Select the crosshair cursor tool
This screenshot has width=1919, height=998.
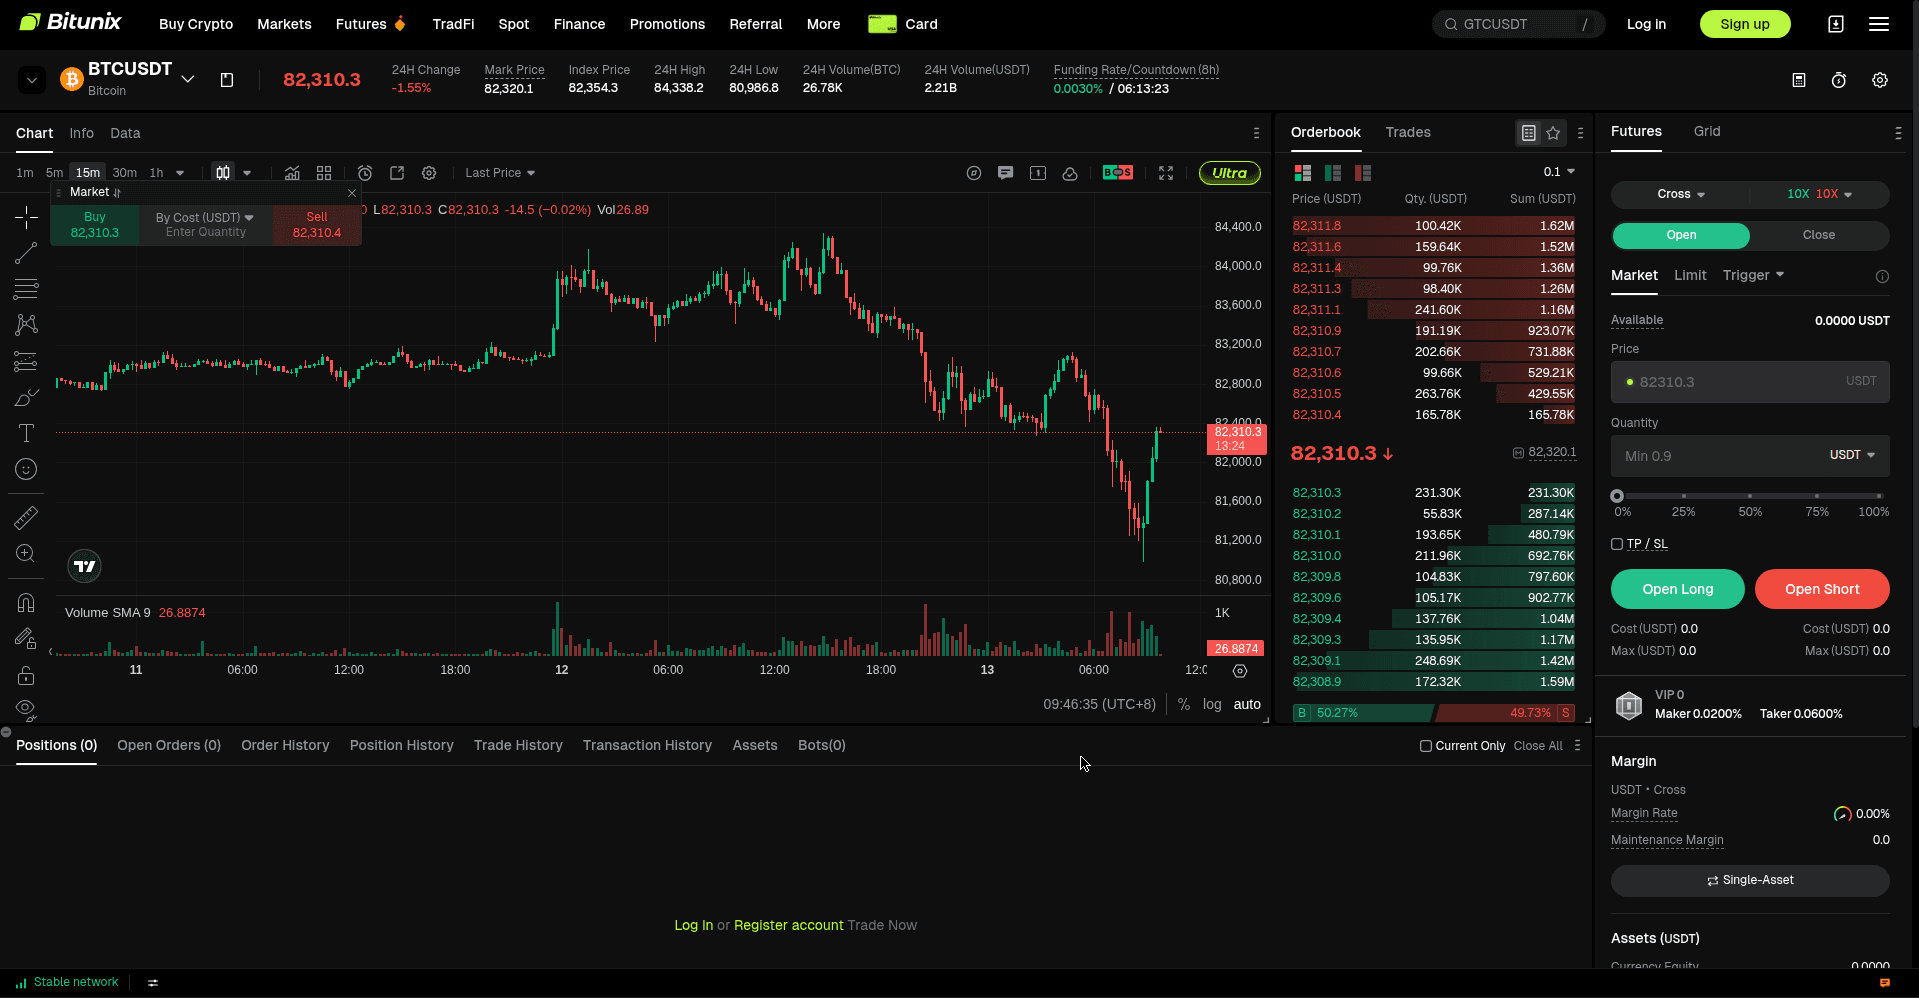point(26,217)
